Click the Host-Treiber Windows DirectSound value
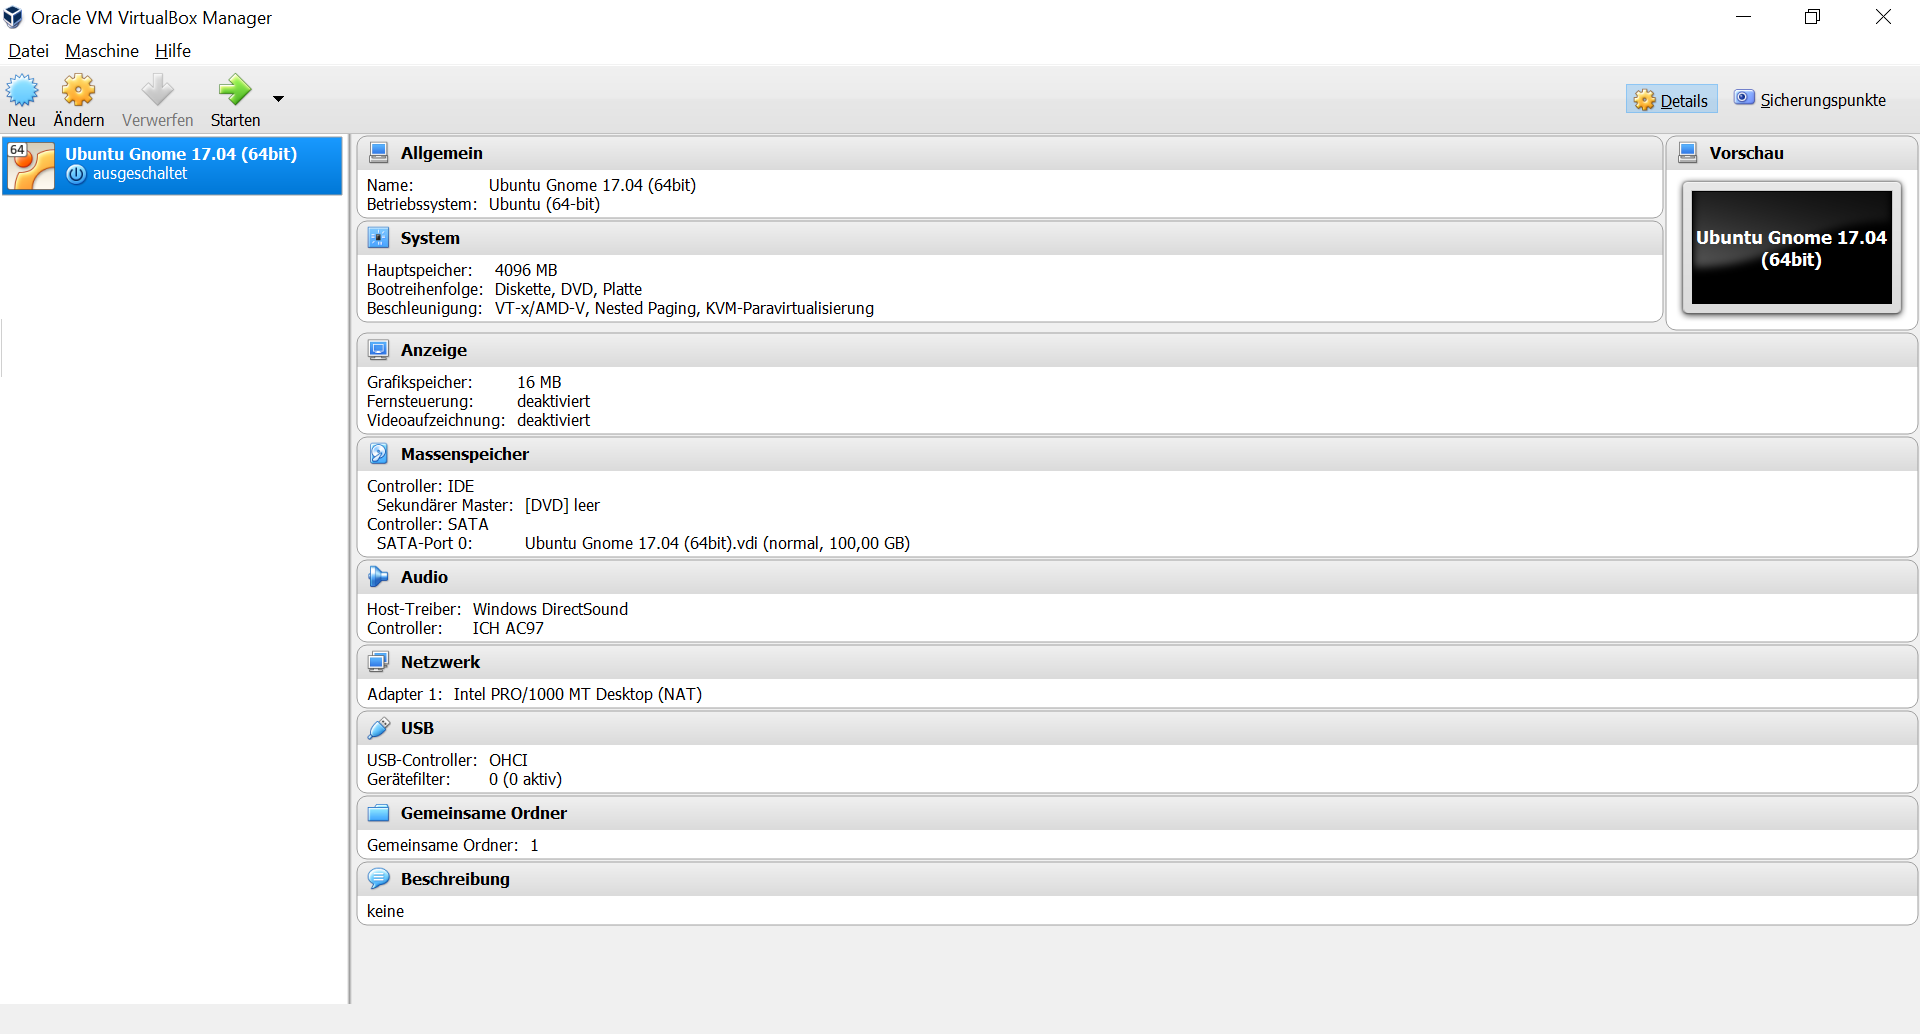 click(550, 609)
